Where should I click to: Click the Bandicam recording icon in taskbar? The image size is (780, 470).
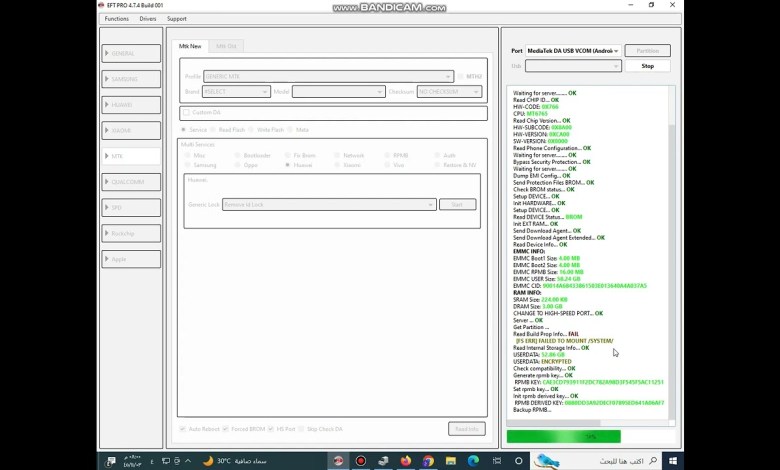coord(360,461)
